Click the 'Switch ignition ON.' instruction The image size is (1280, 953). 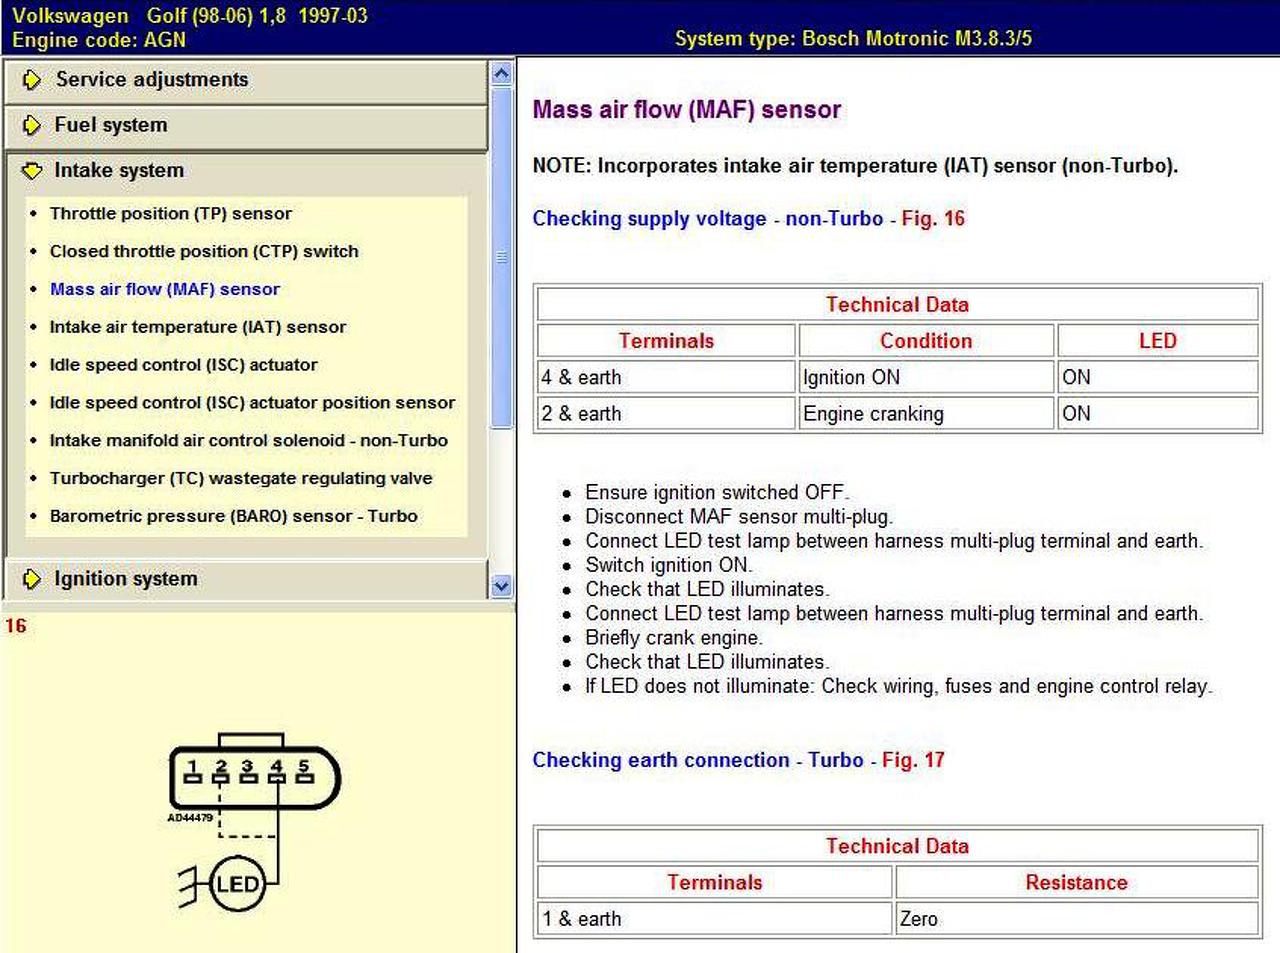[x=669, y=565]
